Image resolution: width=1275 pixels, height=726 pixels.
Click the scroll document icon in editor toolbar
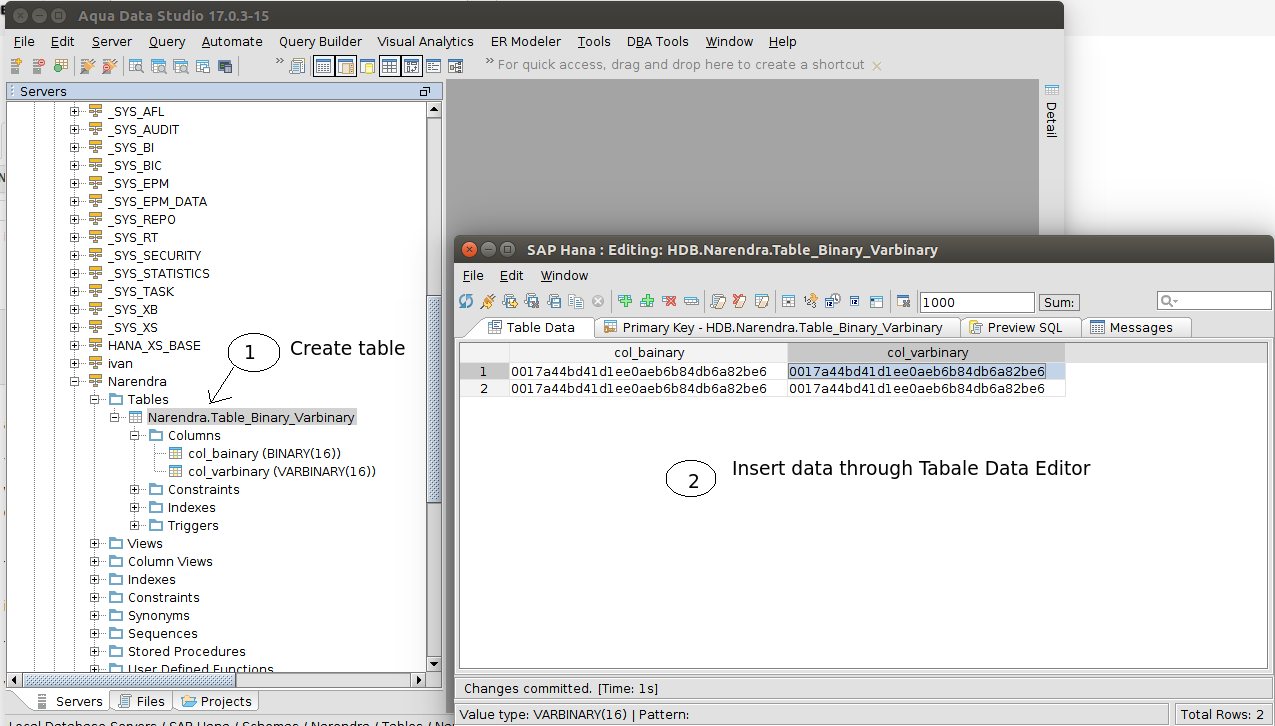click(717, 301)
